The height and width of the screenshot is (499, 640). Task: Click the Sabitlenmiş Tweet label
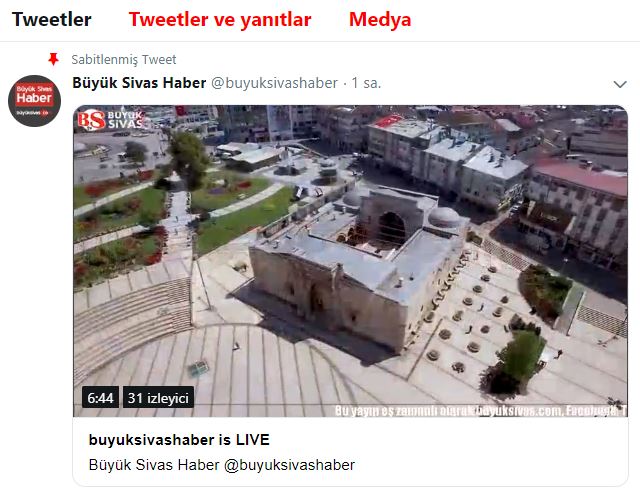pyautogui.click(x=124, y=60)
